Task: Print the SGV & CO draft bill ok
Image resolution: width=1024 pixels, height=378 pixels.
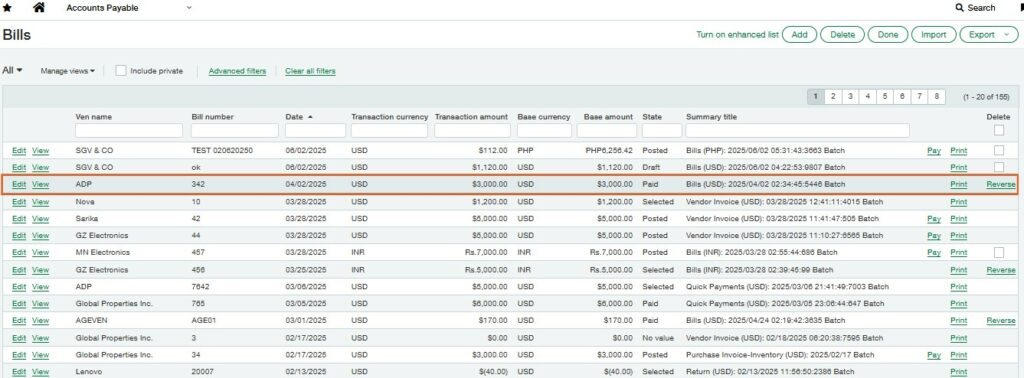Action: pyautogui.click(x=958, y=168)
